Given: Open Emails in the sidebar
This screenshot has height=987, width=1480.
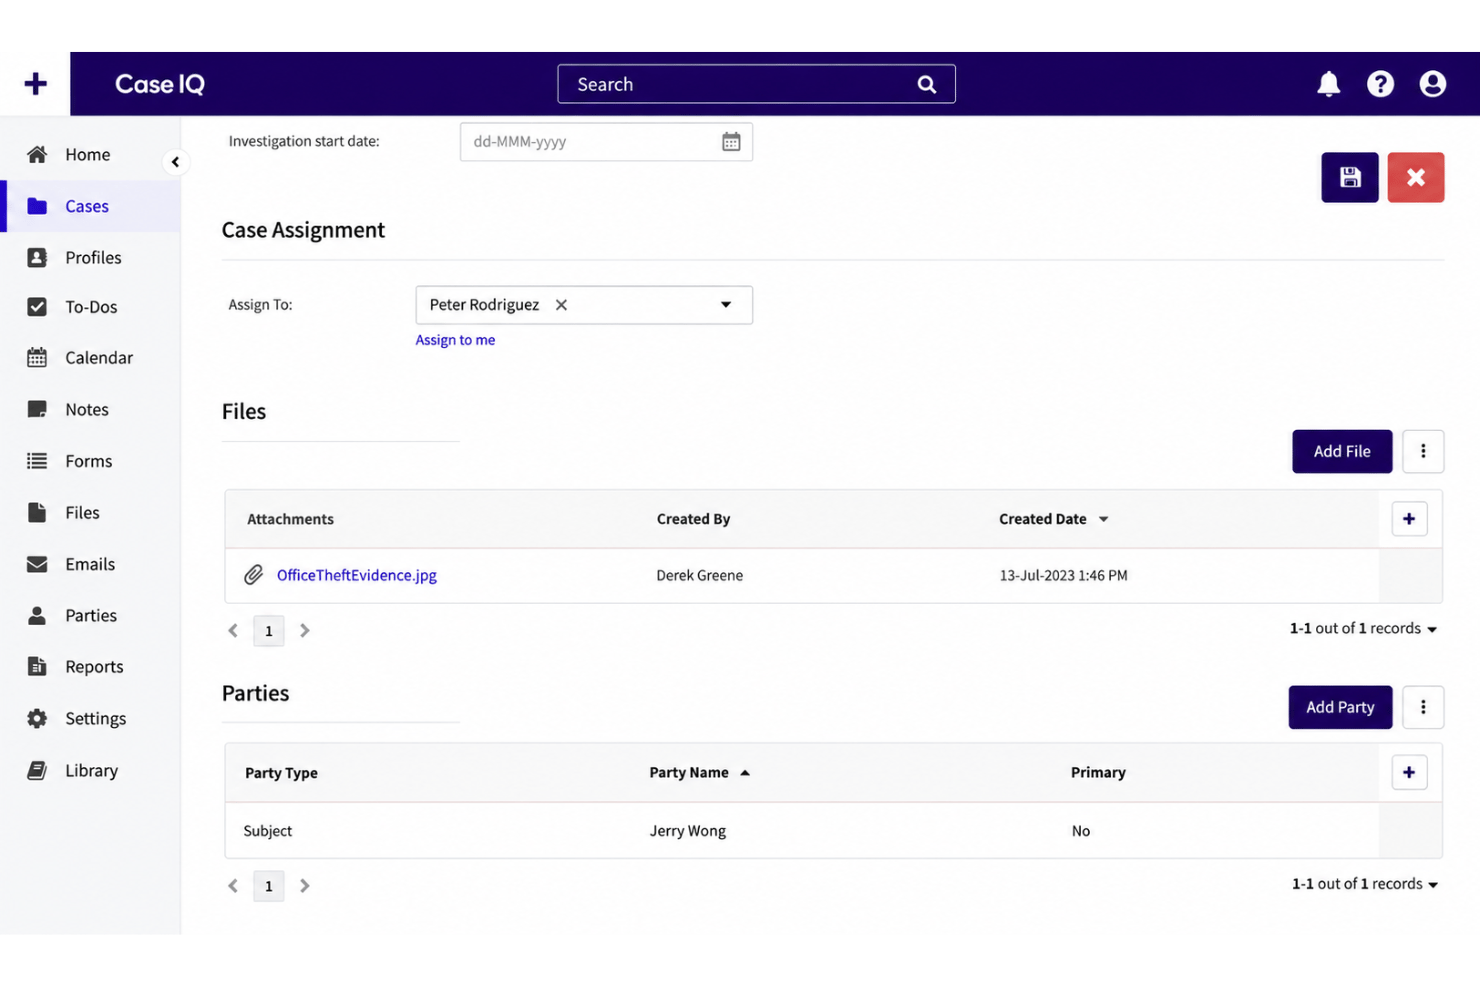Looking at the screenshot, I should click(90, 564).
